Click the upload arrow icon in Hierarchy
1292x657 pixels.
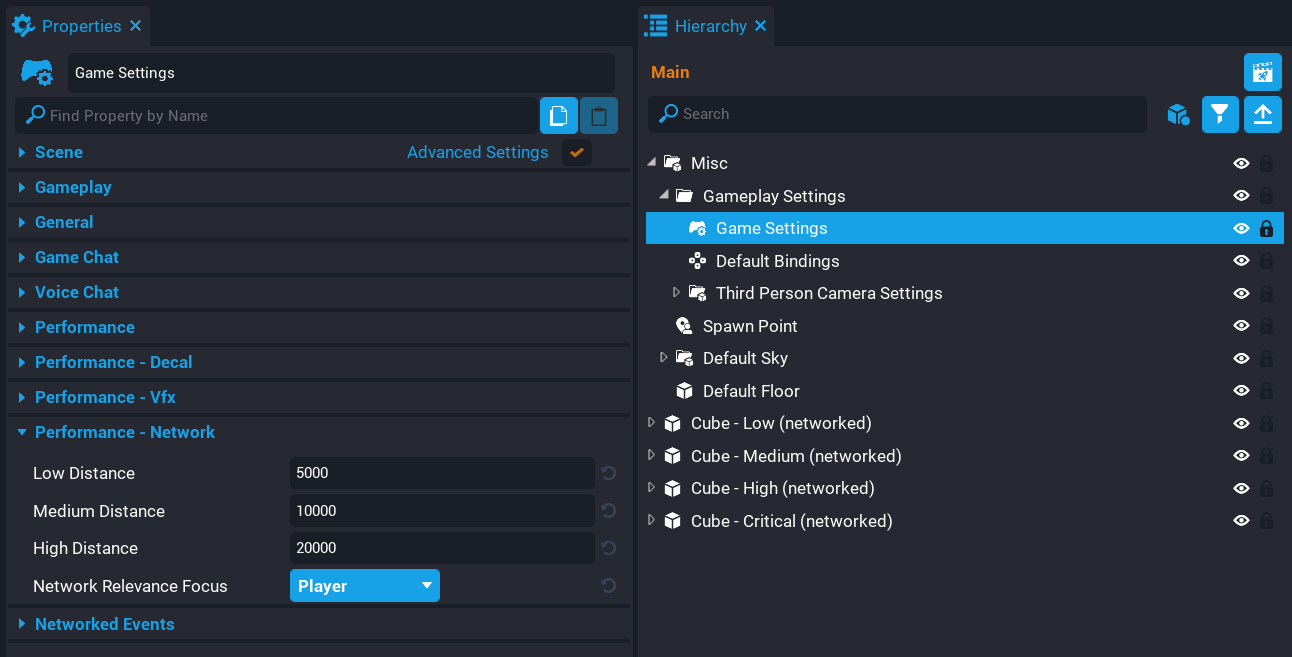[x=1262, y=115]
